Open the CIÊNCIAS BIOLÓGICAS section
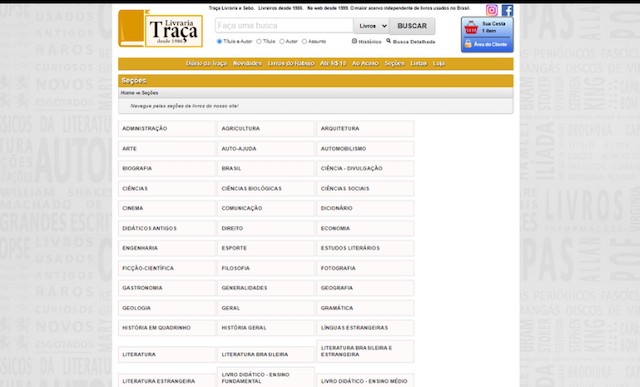This screenshot has width=640, height=387. click(266, 189)
